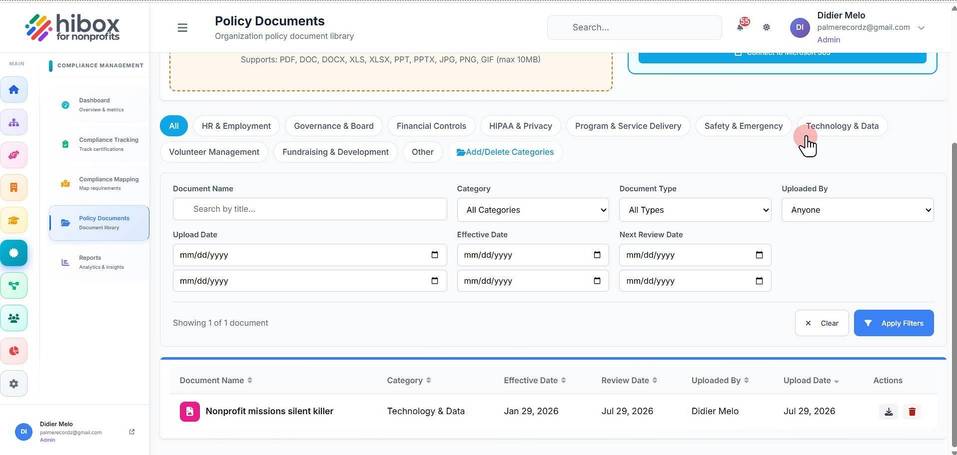
Task: Expand the Document Type dropdown
Action: tap(695, 209)
